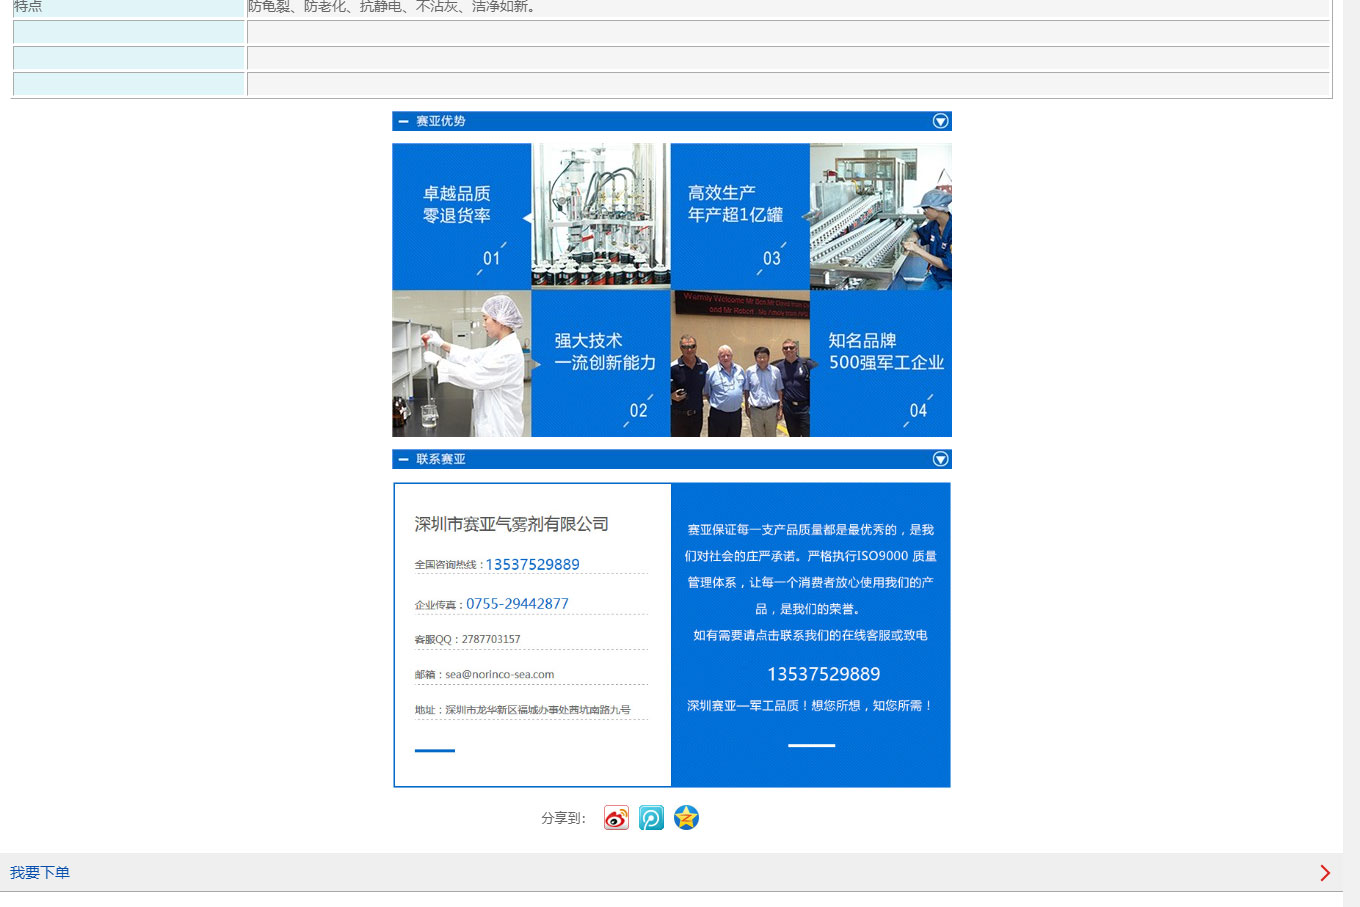1360x907 pixels.
Task: Click the hotline number 13537529889 link
Action: pos(532,564)
